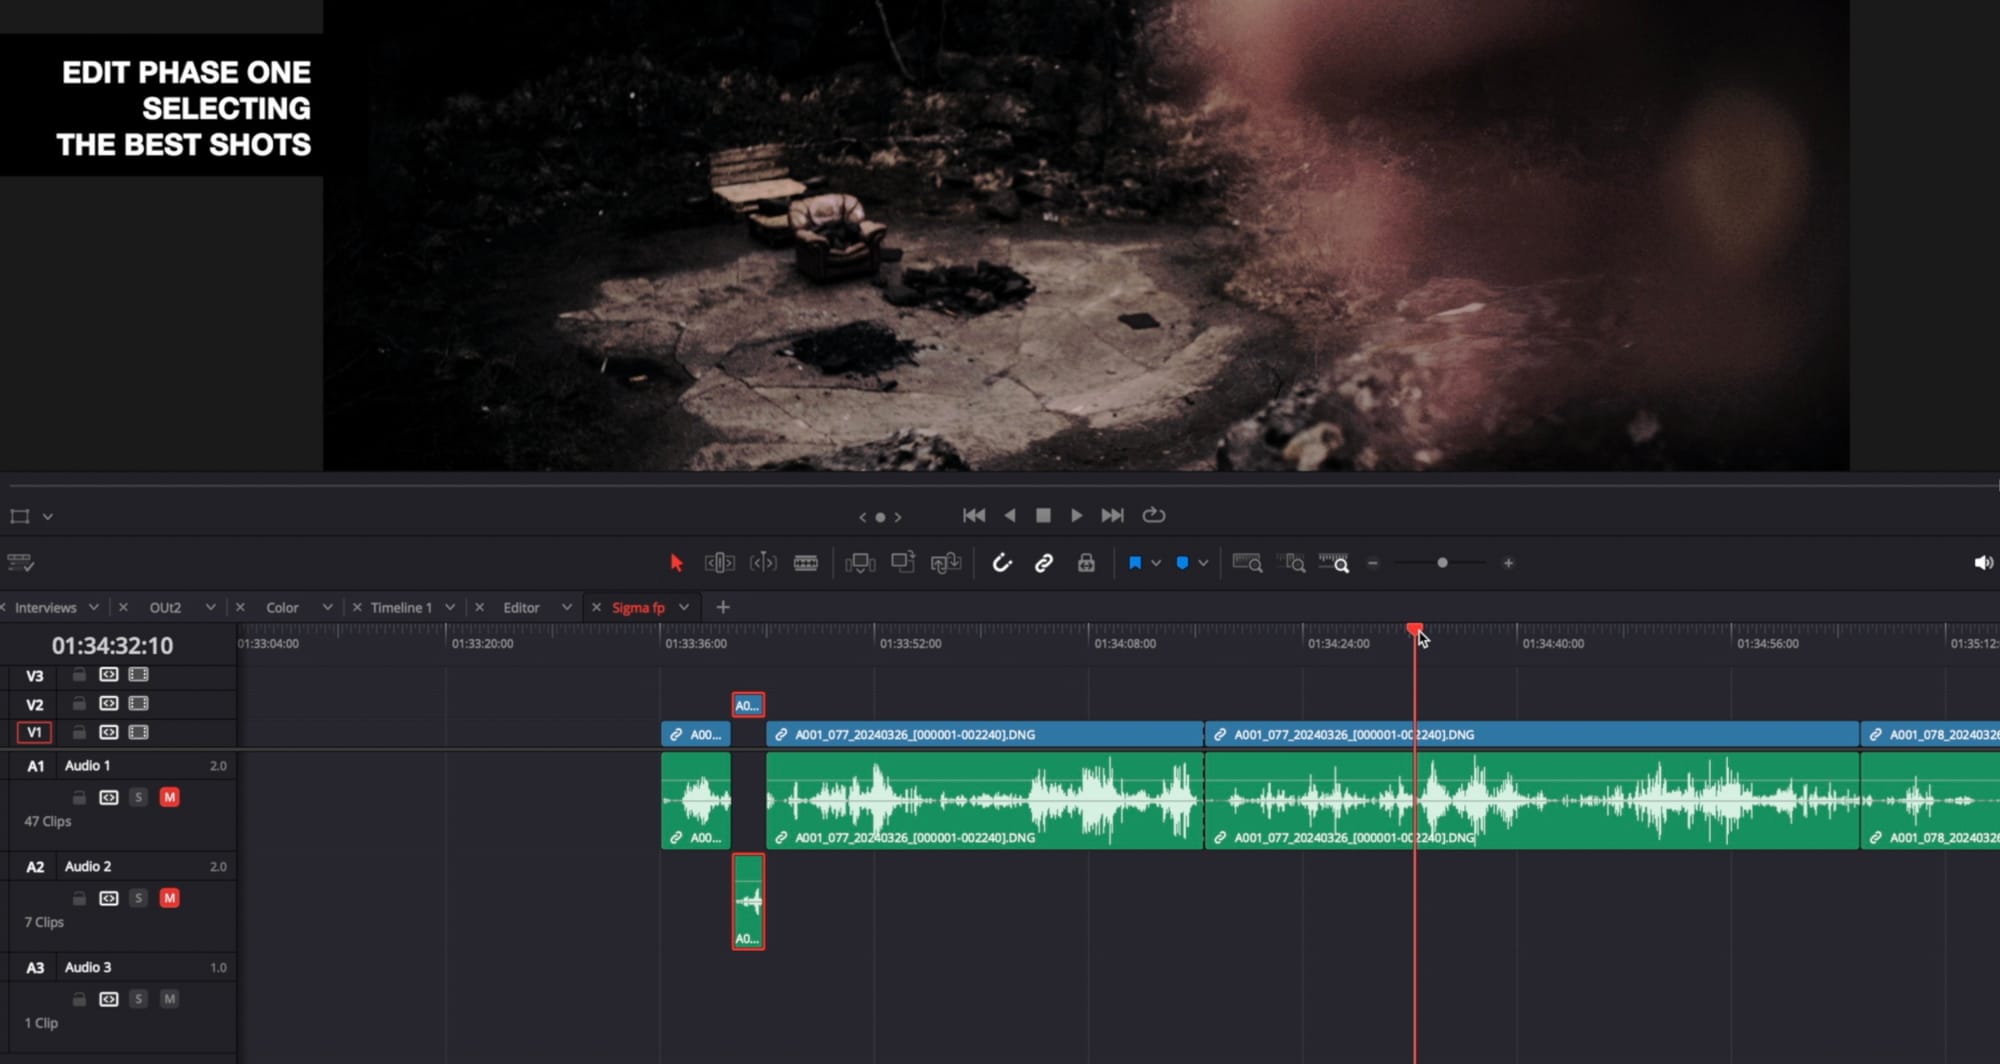Close the Color timeline tab
The image size is (2000, 1064).
point(240,607)
